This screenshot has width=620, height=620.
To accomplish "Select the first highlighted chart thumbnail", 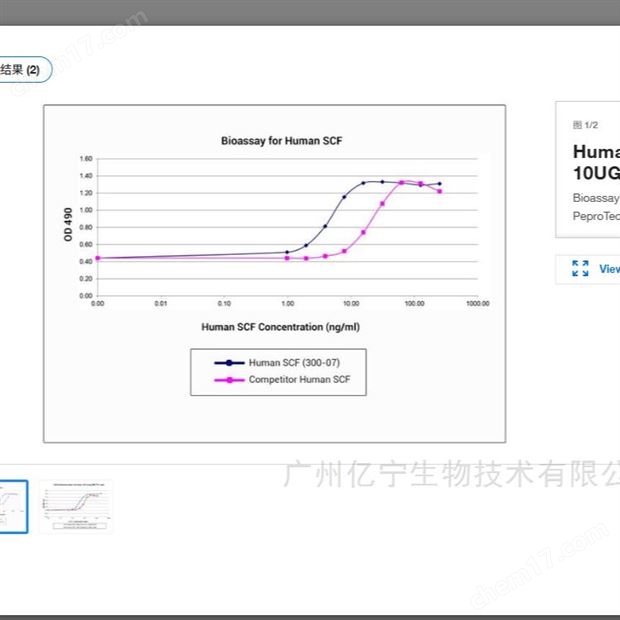I will coord(12,505).
